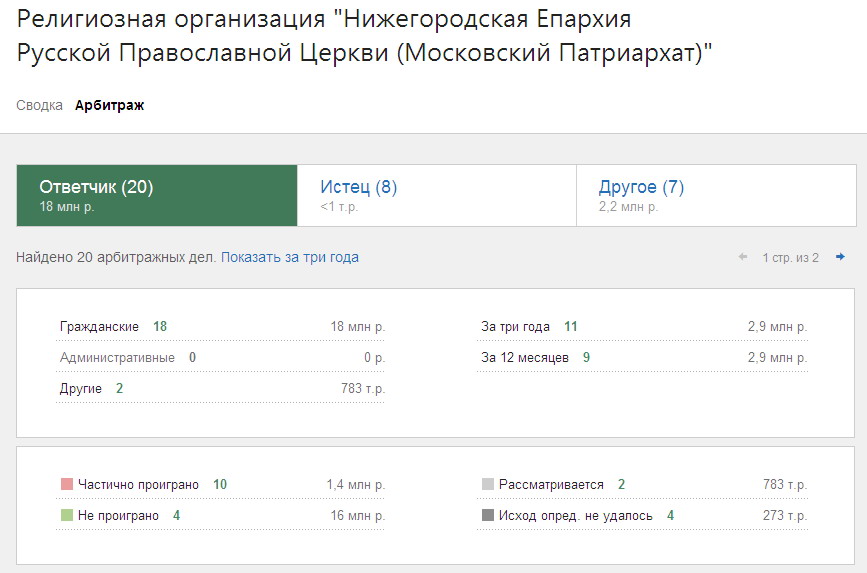867x573 pixels.
Task: Switch to Ответчик (20) tab
Action: tap(157, 195)
